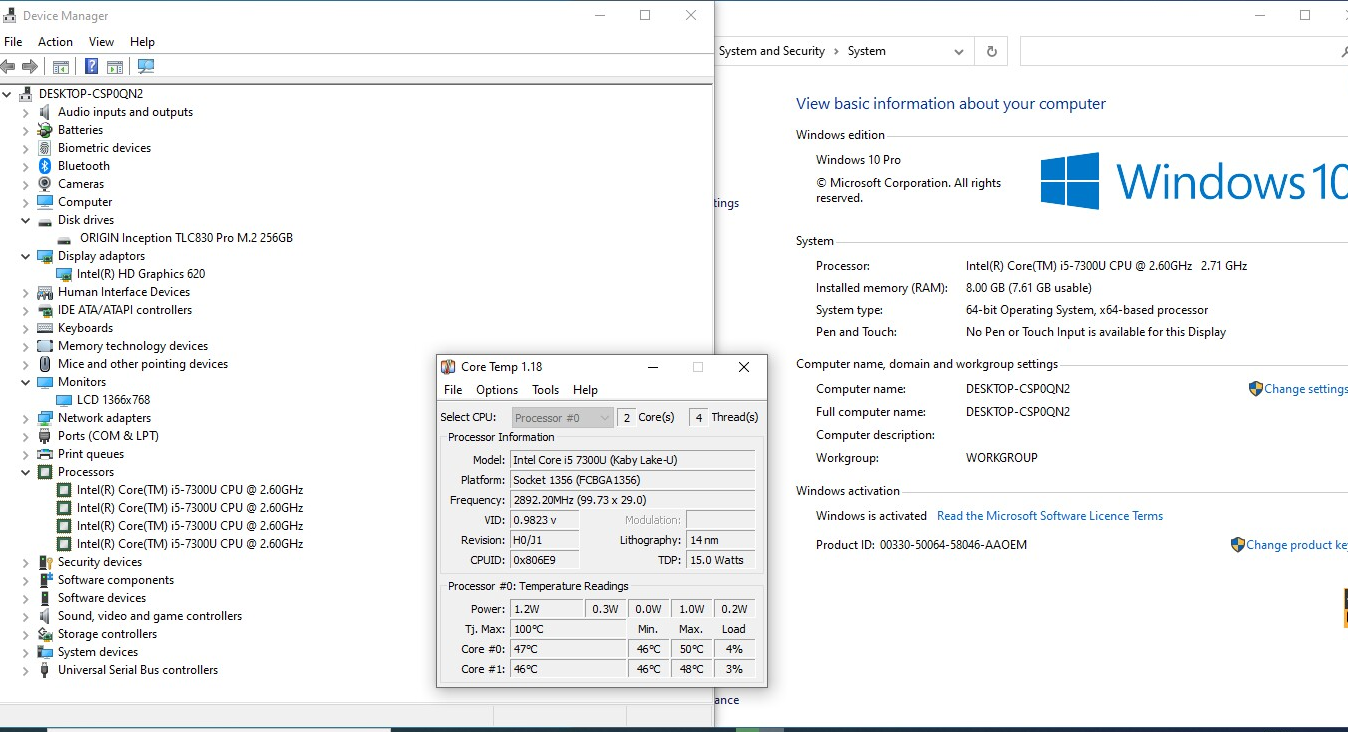Click the Model field in Core Temp
The height and width of the screenshot is (732, 1348).
tap(632, 460)
